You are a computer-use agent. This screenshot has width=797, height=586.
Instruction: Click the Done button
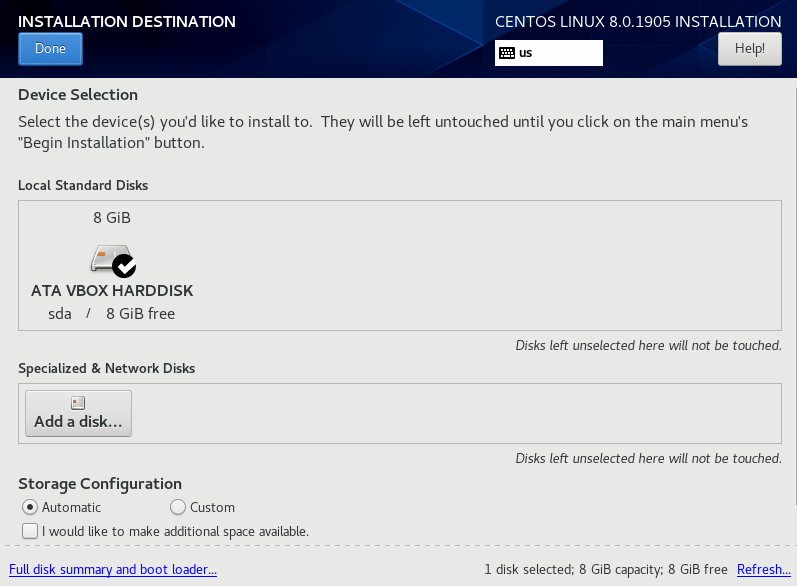coord(50,49)
